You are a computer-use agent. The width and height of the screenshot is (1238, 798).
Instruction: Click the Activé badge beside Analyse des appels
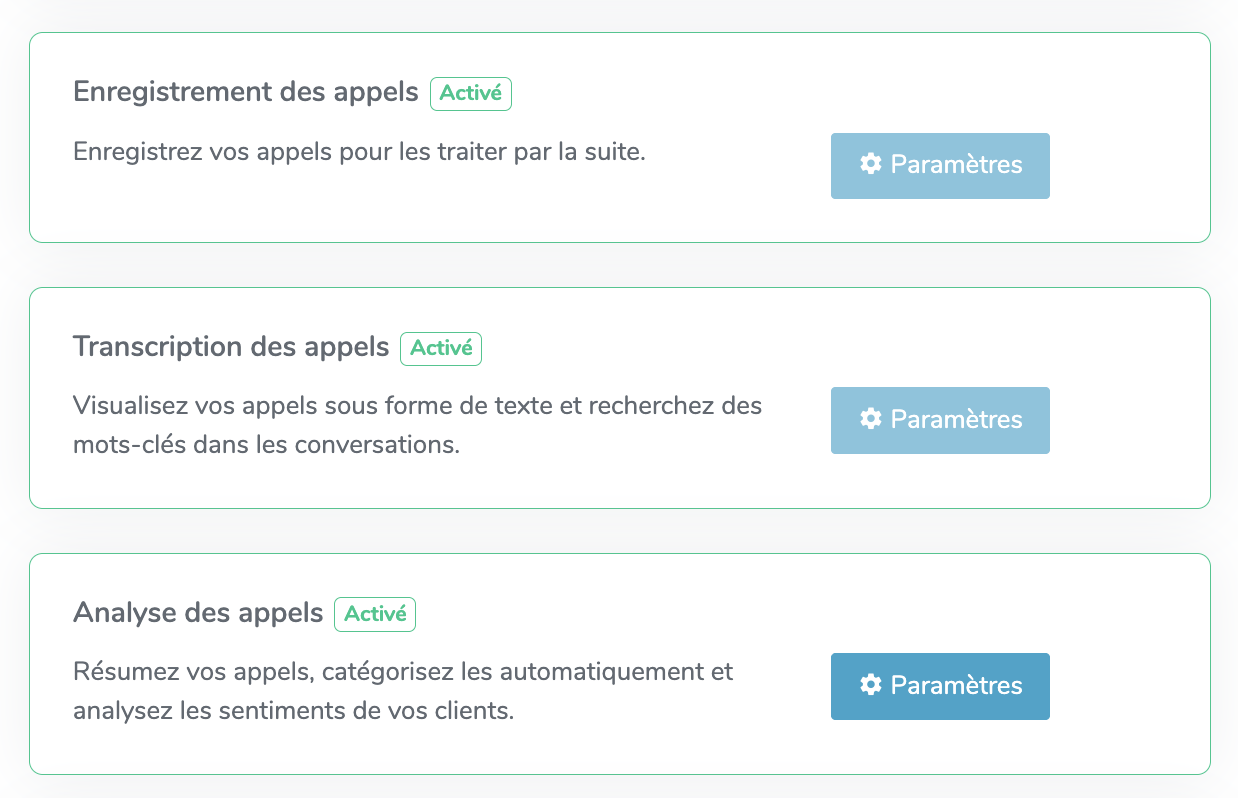375,614
